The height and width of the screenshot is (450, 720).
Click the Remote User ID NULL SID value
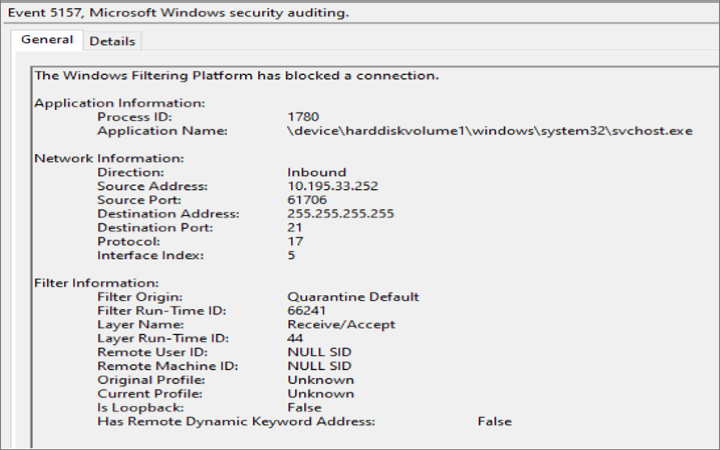click(x=319, y=352)
